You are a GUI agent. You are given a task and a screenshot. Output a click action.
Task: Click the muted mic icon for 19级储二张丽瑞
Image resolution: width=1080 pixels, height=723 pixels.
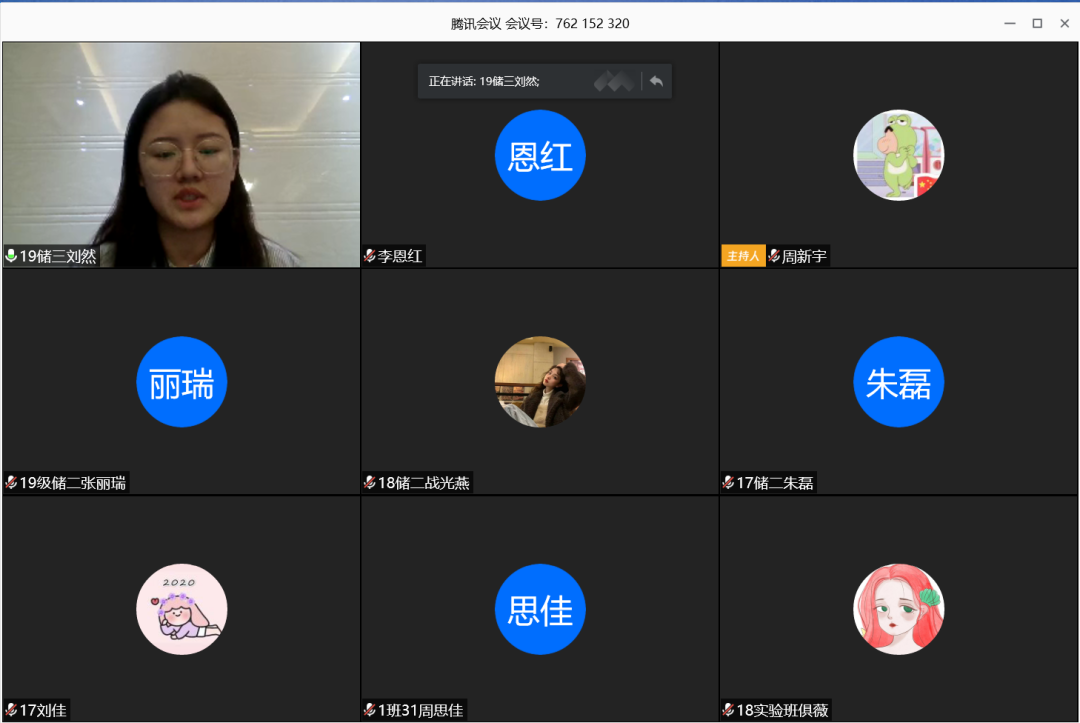pyautogui.click(x=11, y=483)
